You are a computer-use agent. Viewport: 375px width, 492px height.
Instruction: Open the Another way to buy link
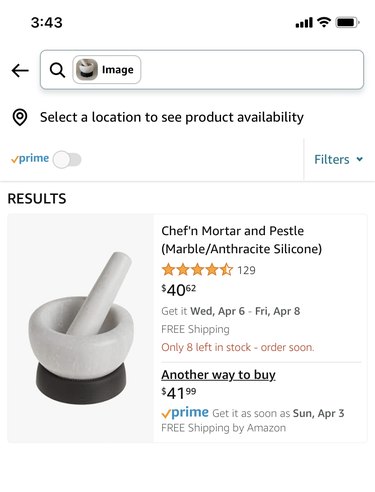[218, 375]
